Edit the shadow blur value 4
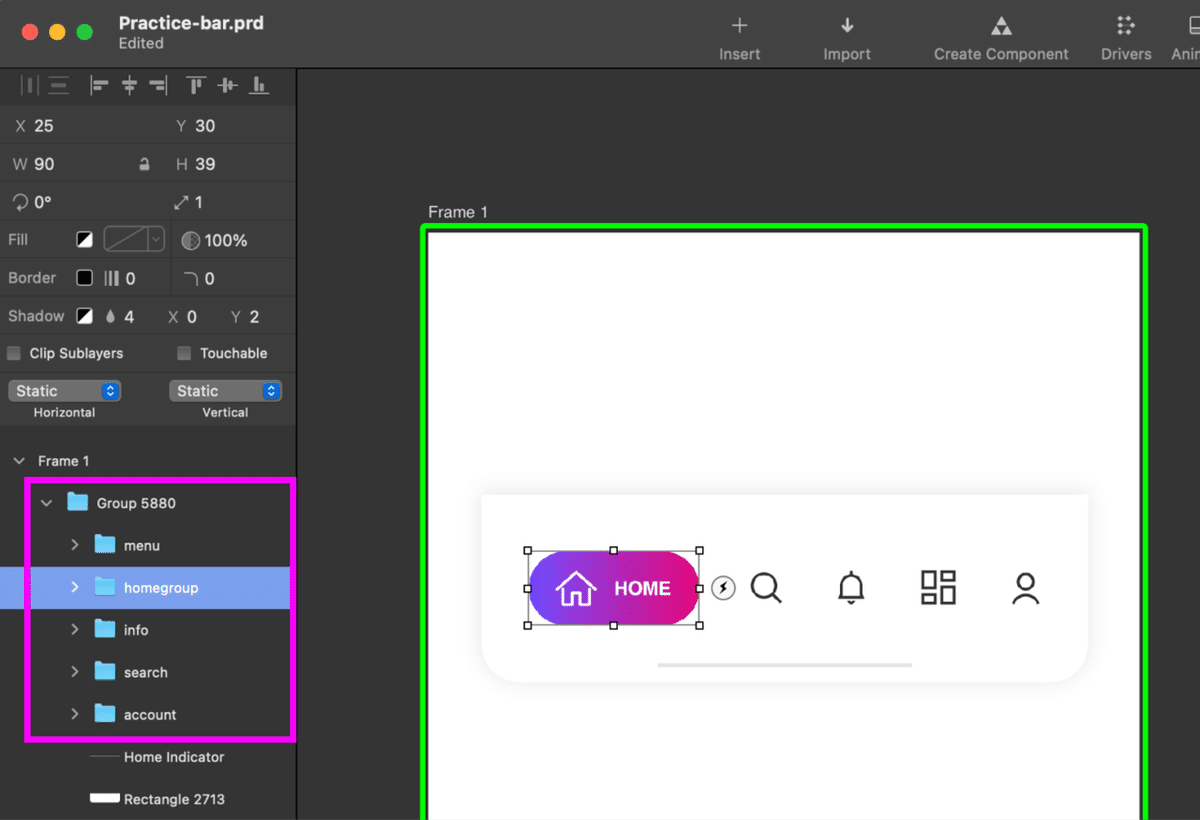This screenshot has height=820, width=1200. [129, 316]
